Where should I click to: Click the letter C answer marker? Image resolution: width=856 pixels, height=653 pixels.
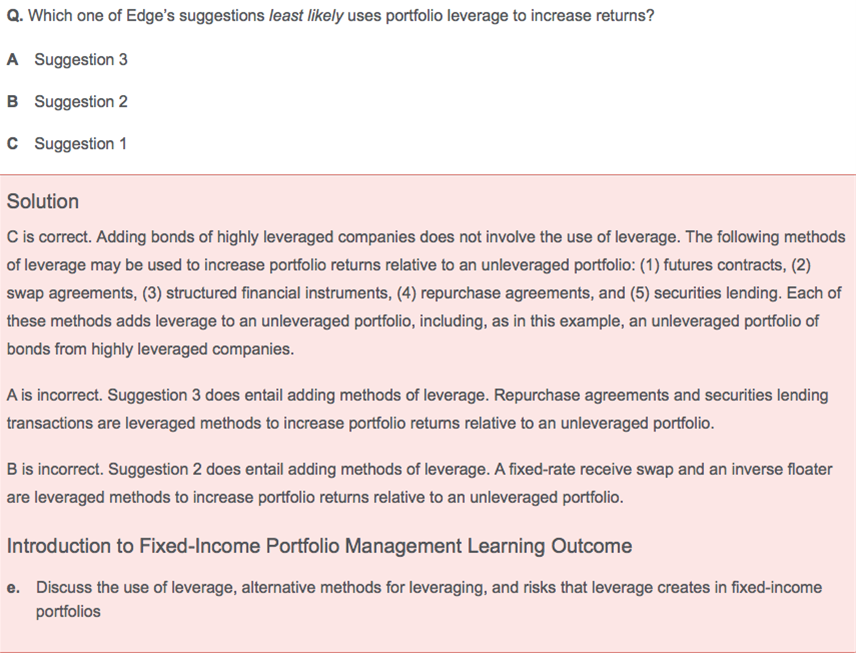[x=13, y=144]
